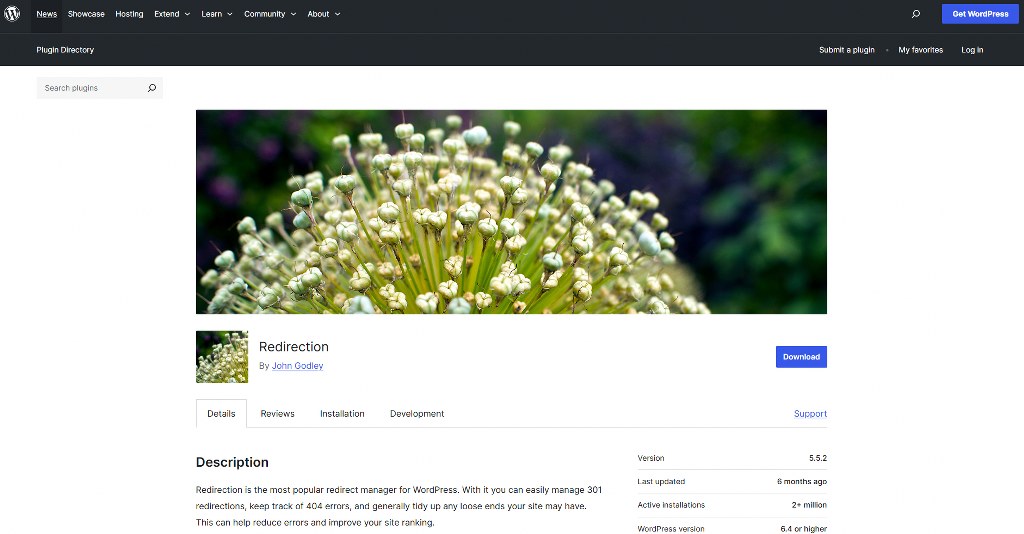The height and width of the screenshot is (534, 1024).
Task: Click the 'WordPress version' label
Action: [x=671, y=529]
